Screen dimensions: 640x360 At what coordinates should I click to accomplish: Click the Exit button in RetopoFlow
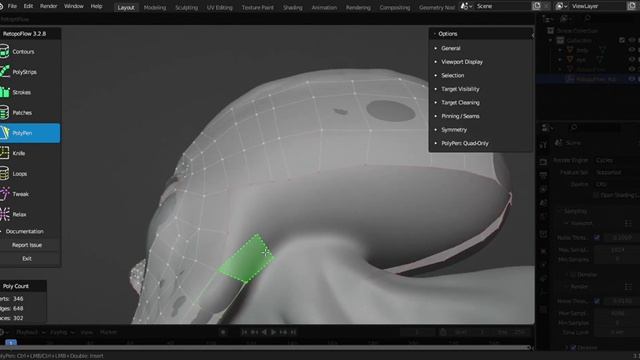(x=27, y=259)
